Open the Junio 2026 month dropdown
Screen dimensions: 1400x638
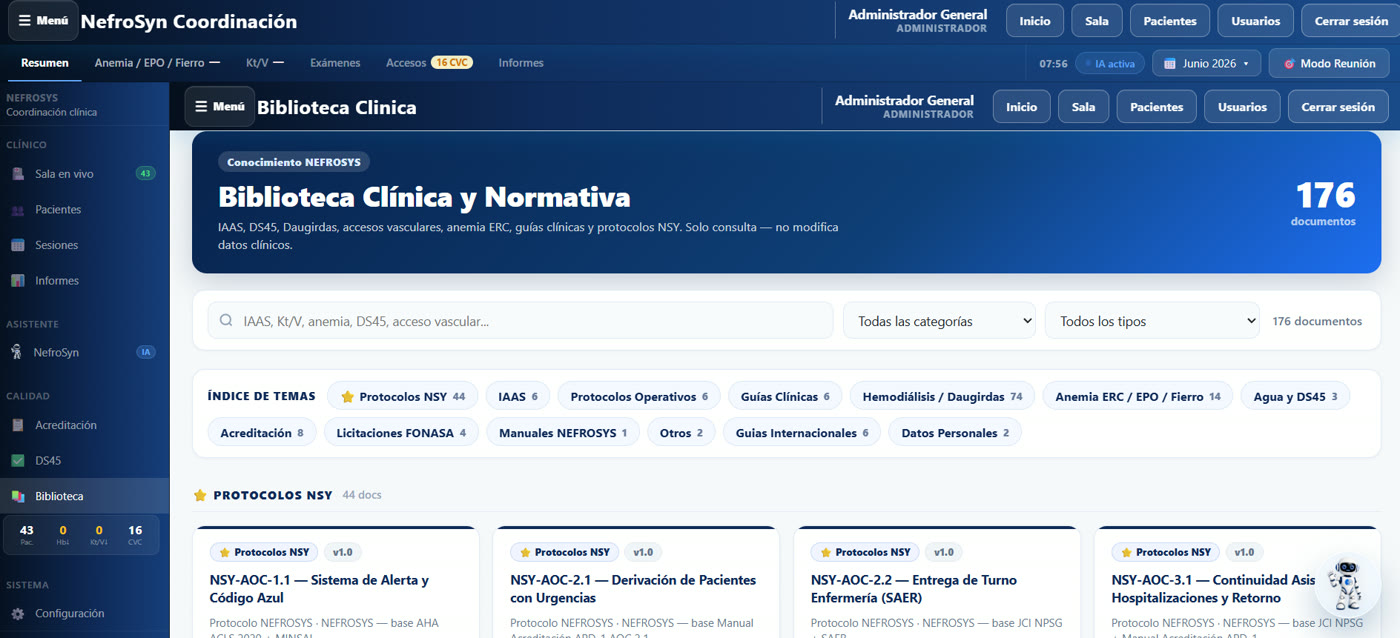[1206, 63]
